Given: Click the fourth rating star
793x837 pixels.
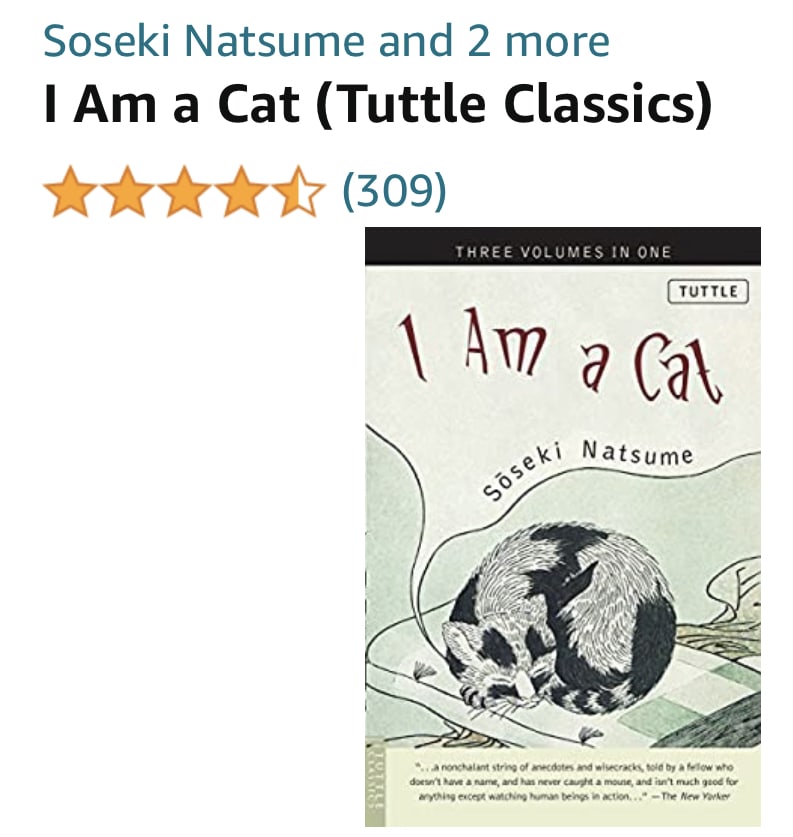Looking at the screenshot, I should pyautogui.click(x=240, y=191).
